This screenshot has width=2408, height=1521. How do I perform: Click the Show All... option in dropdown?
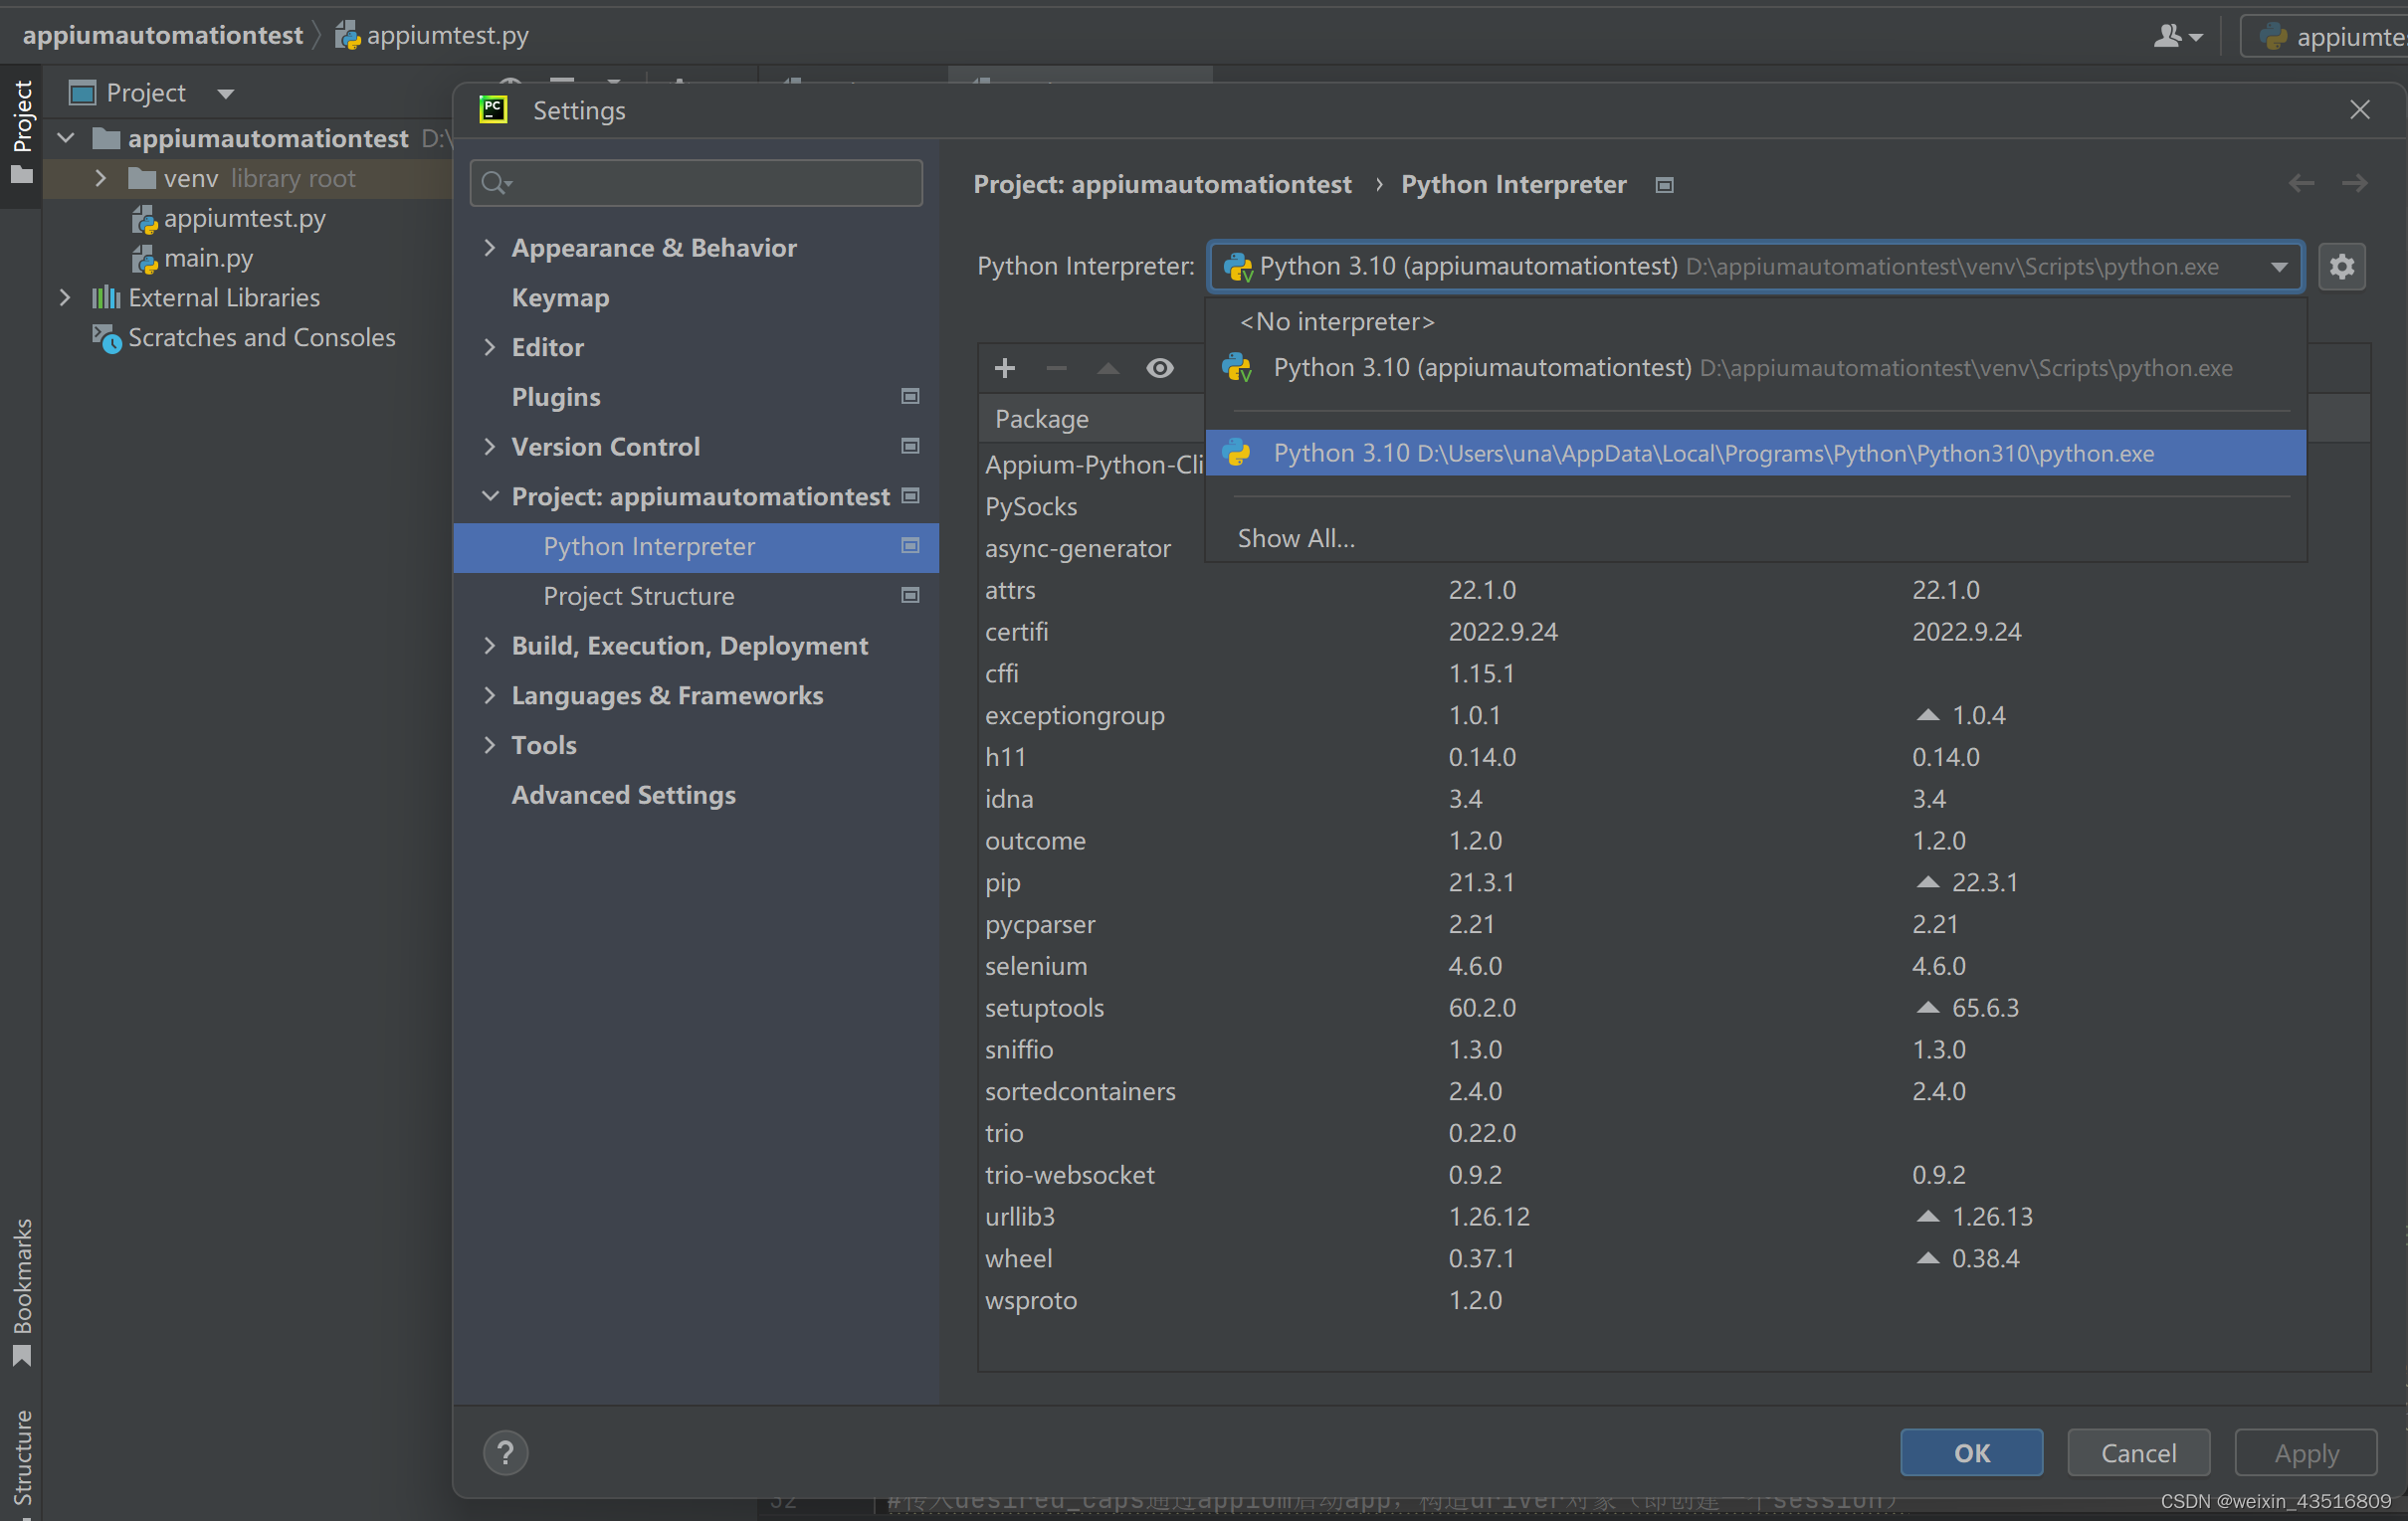[1294, 538]
